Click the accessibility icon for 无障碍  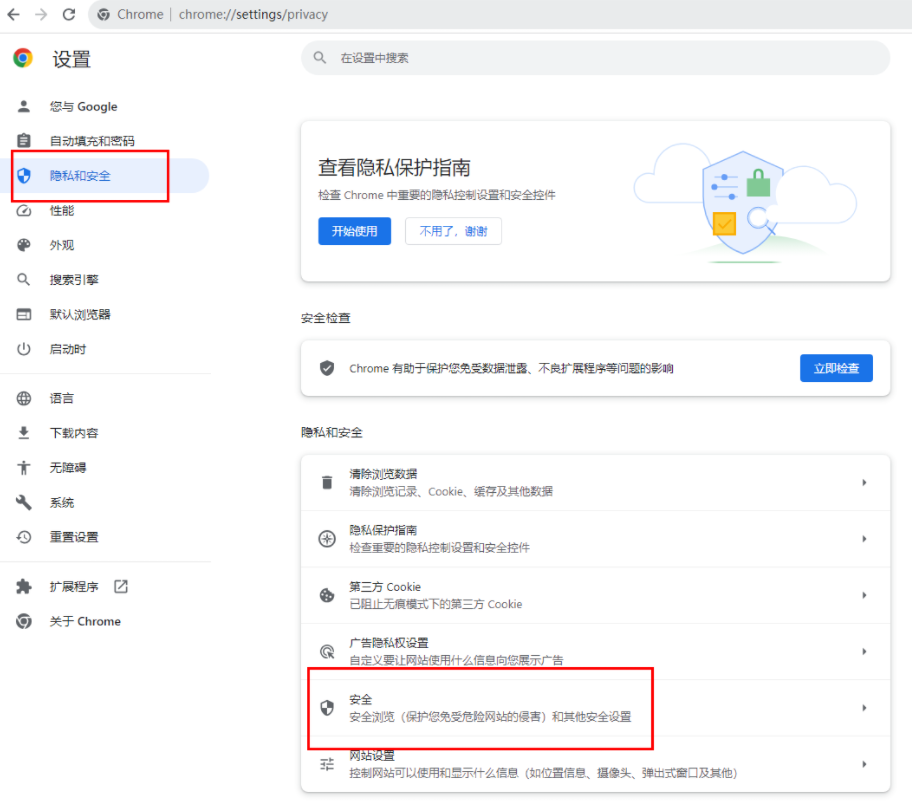(x=24, y=468)
